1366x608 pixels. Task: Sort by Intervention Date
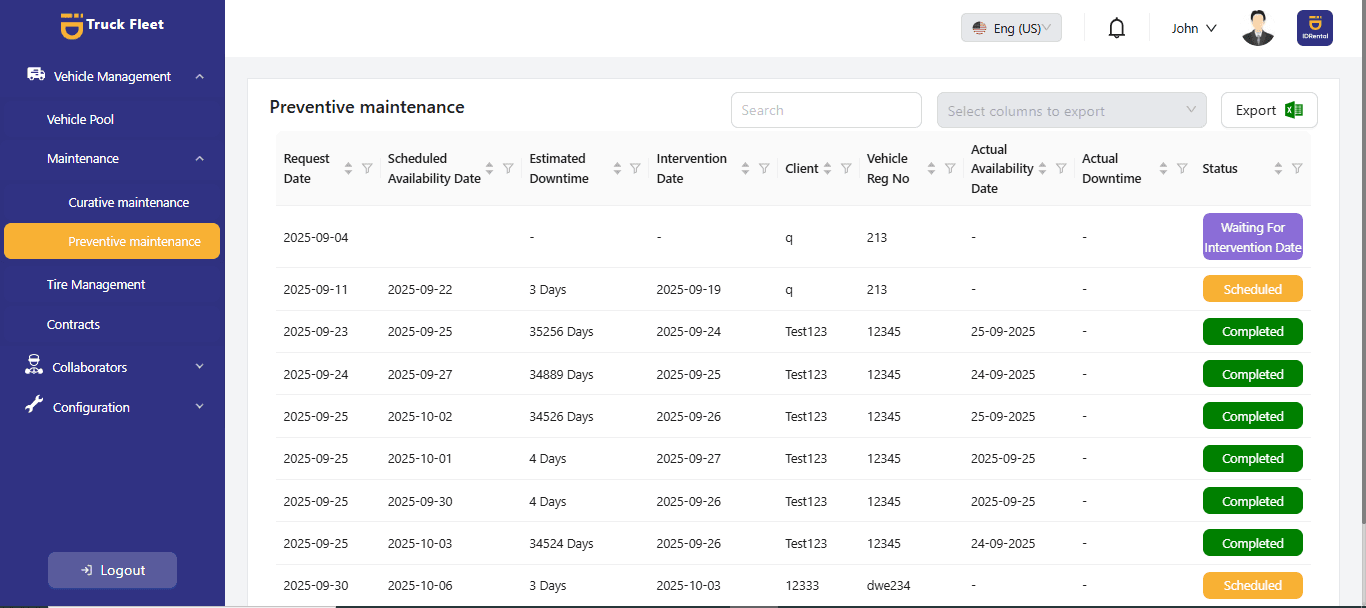745,168
